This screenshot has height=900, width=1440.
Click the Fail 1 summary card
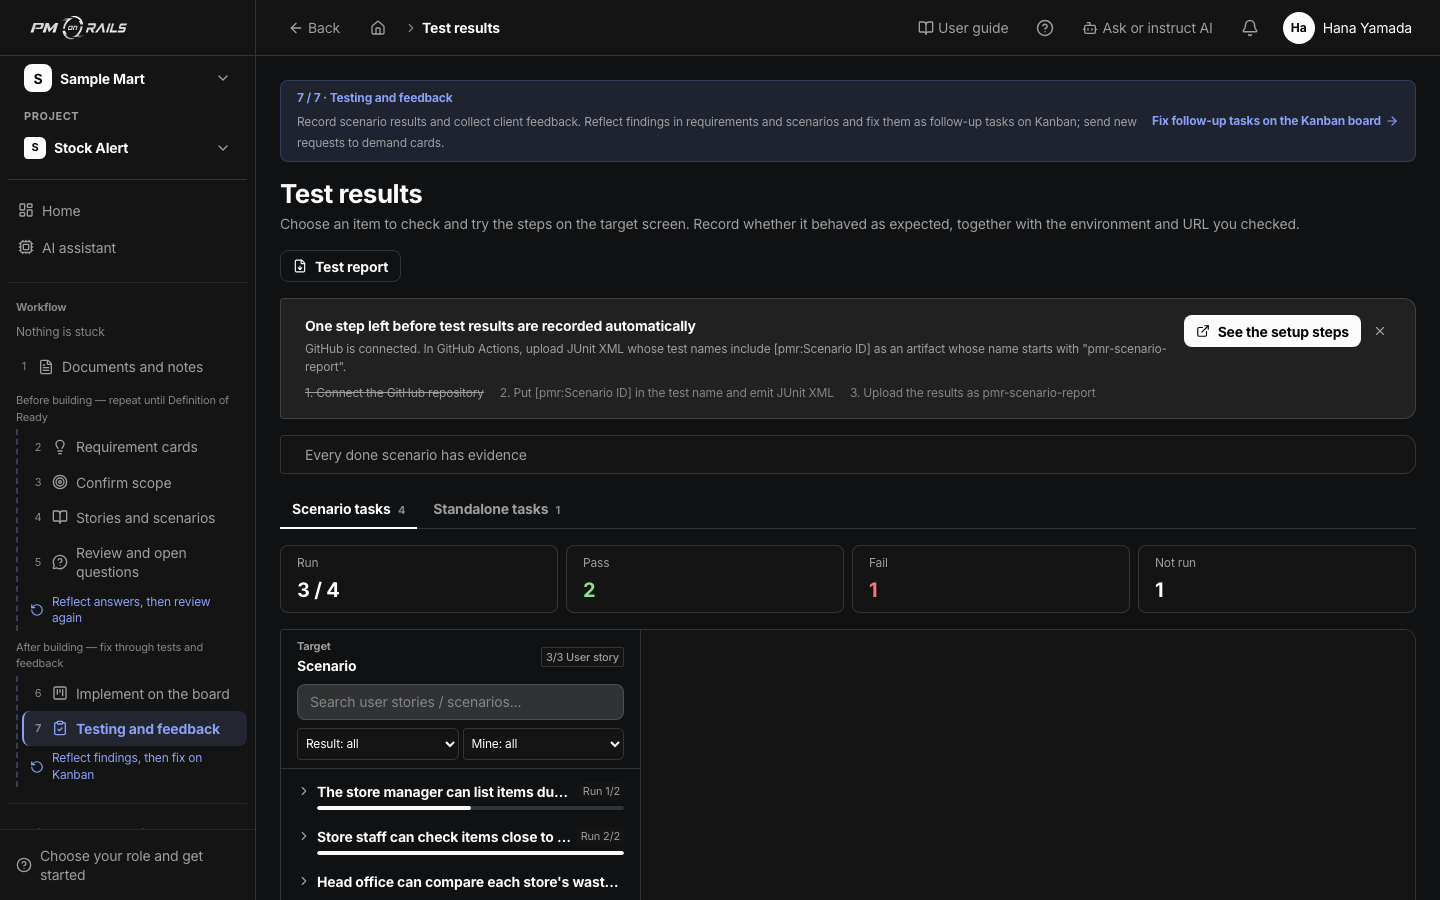point(991,579)
